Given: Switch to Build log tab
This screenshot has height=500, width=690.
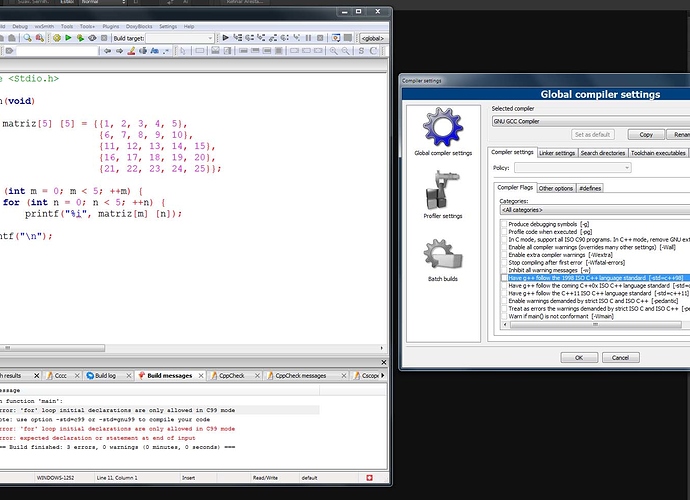Looking at the screenshot, I should click(106, 375).
